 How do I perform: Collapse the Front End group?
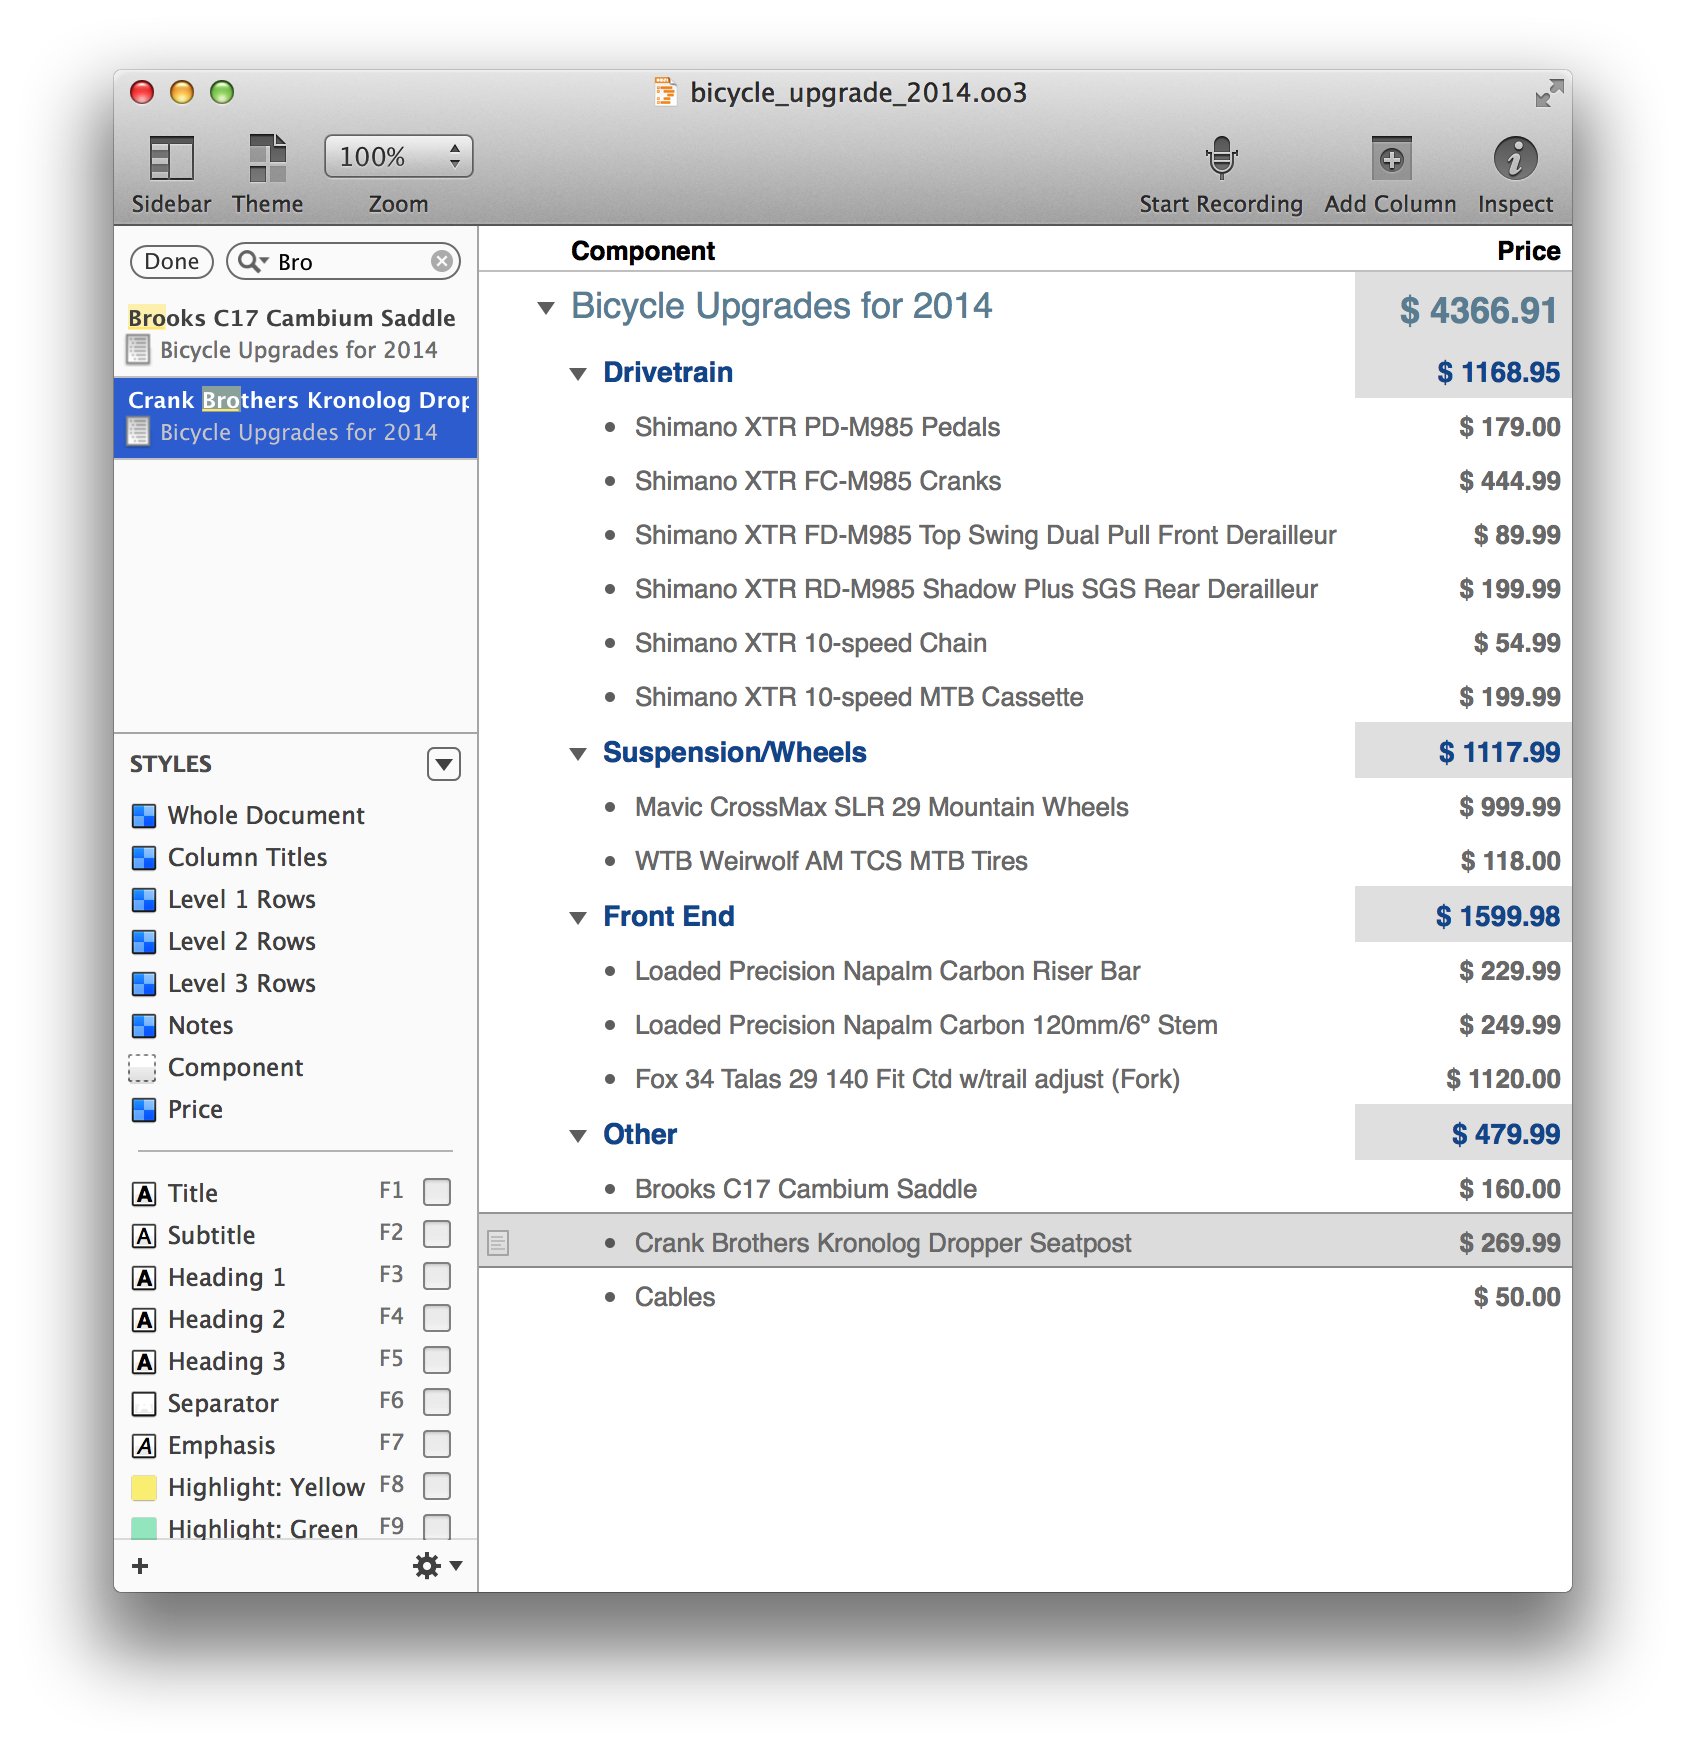point(578,918)
